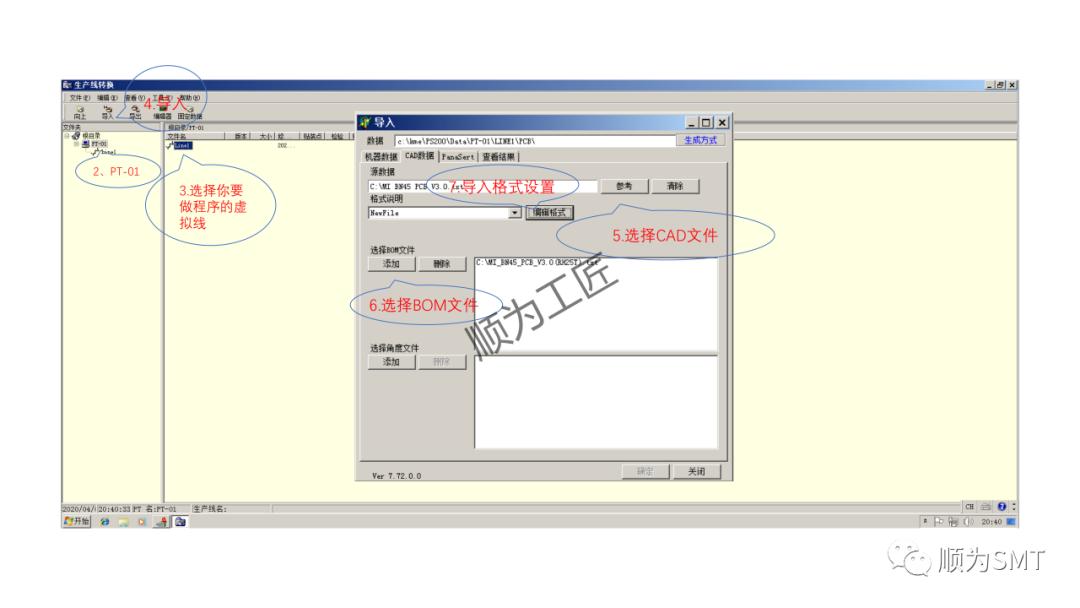Click the active taskbar application button
The width and height of the screenshot is (1080, 608).
[x=180, y=522]
